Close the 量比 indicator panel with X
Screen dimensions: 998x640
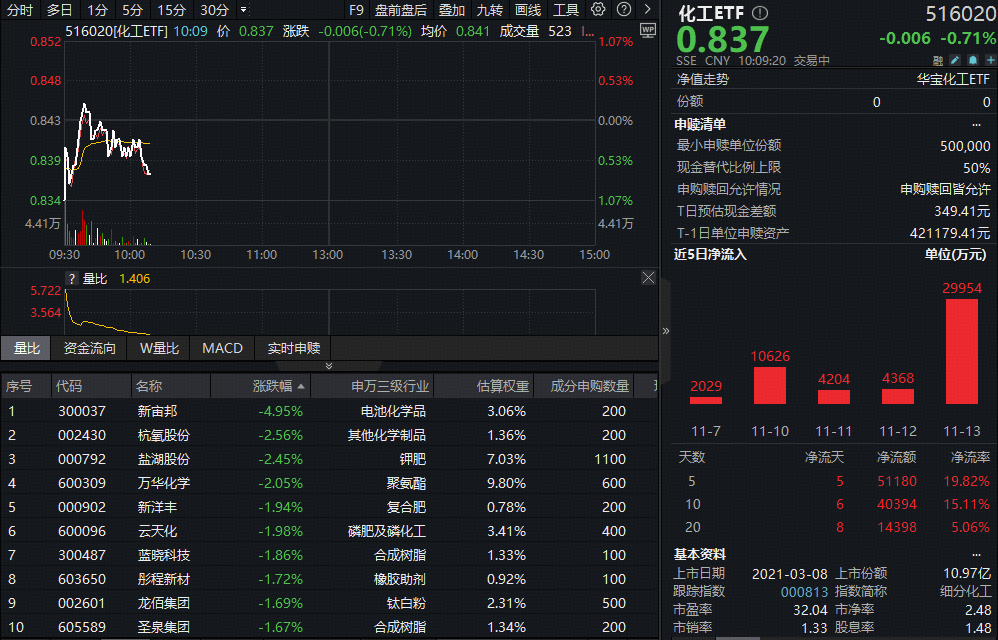point(648,278)
